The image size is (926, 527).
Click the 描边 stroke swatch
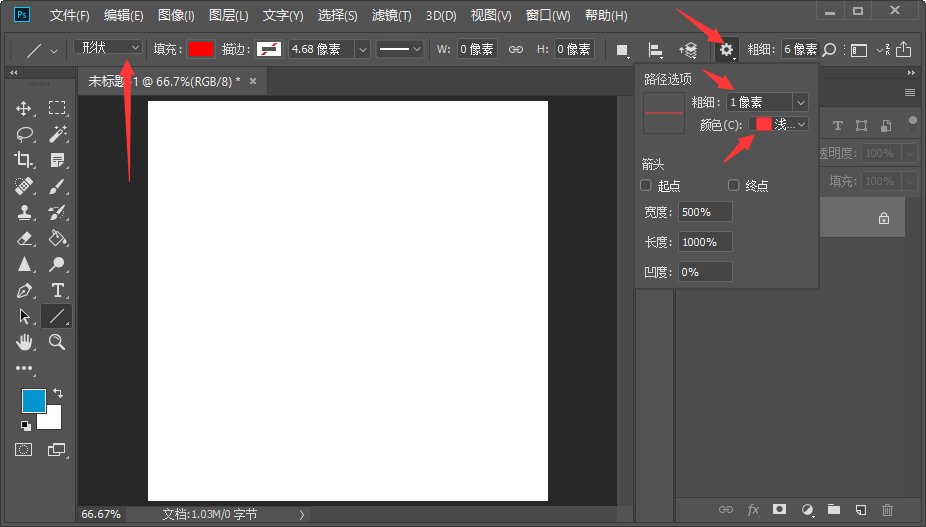coord(269,50)
